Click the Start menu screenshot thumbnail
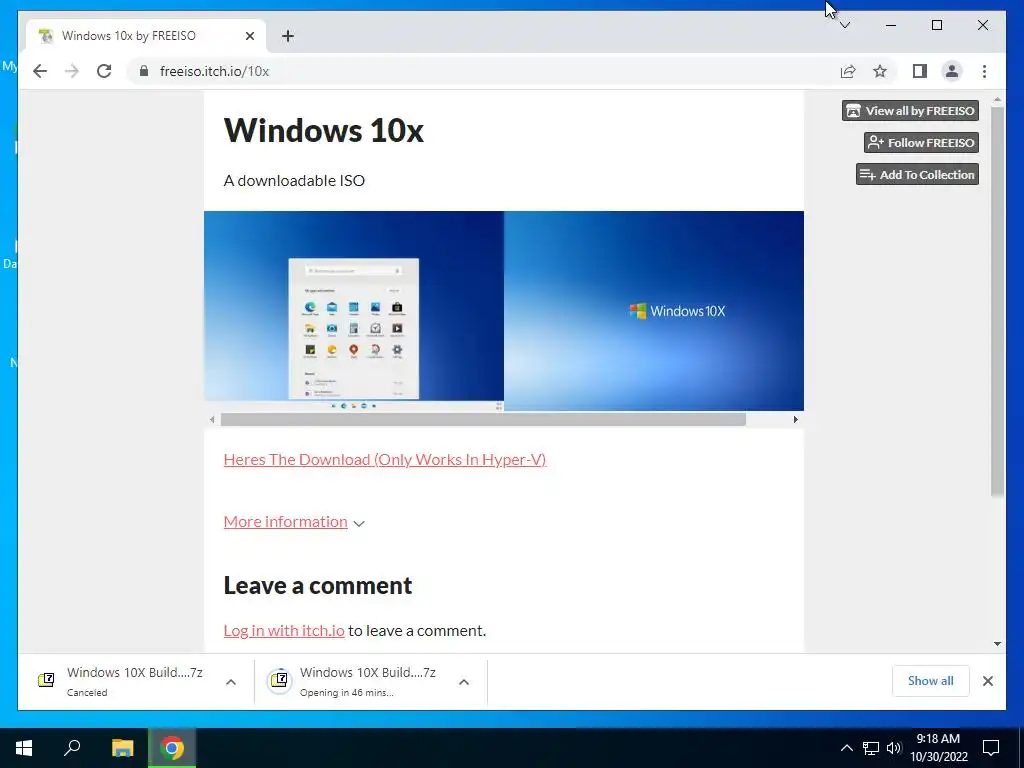The height and width of the screenshot is (768, 1024). 354,311
